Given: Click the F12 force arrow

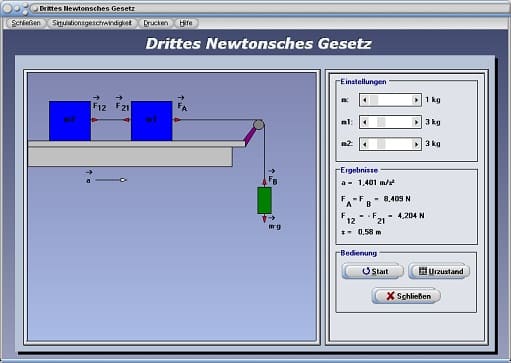Looking at the screenshot, I should point(95,120).
